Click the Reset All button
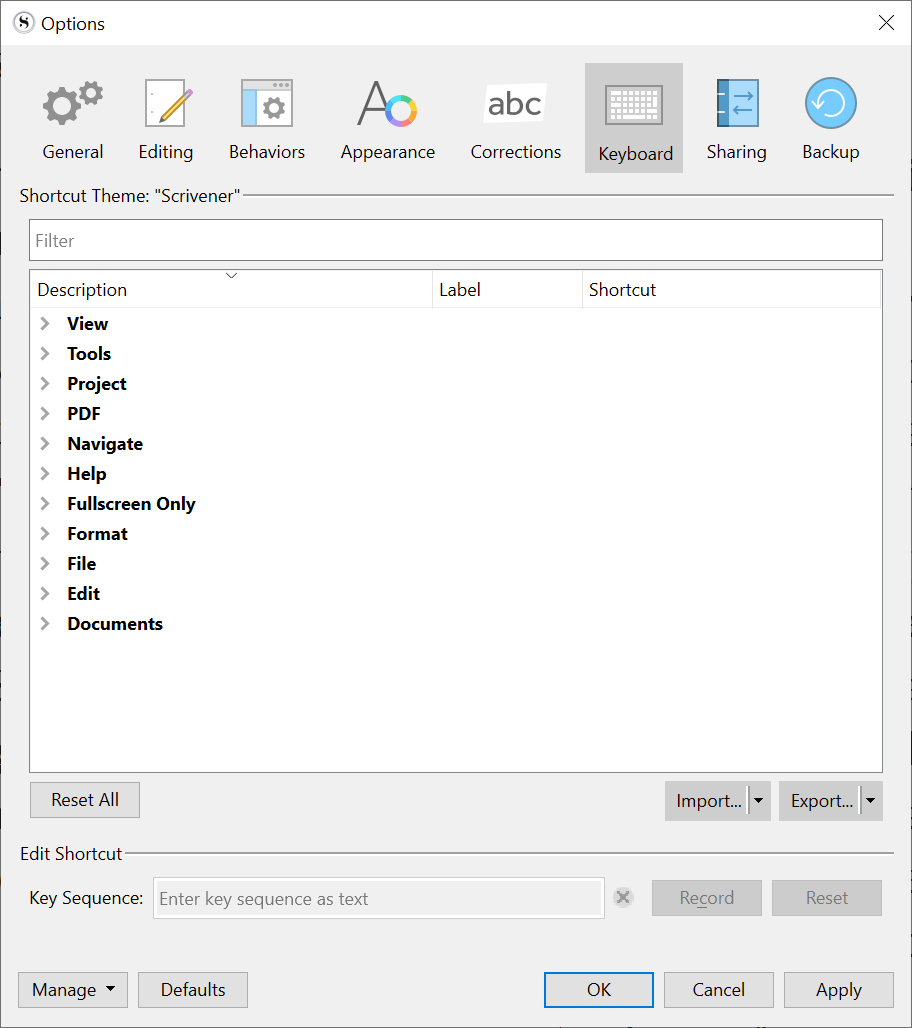Viewport: 912px width, 1028px height. tap(85, 800)
